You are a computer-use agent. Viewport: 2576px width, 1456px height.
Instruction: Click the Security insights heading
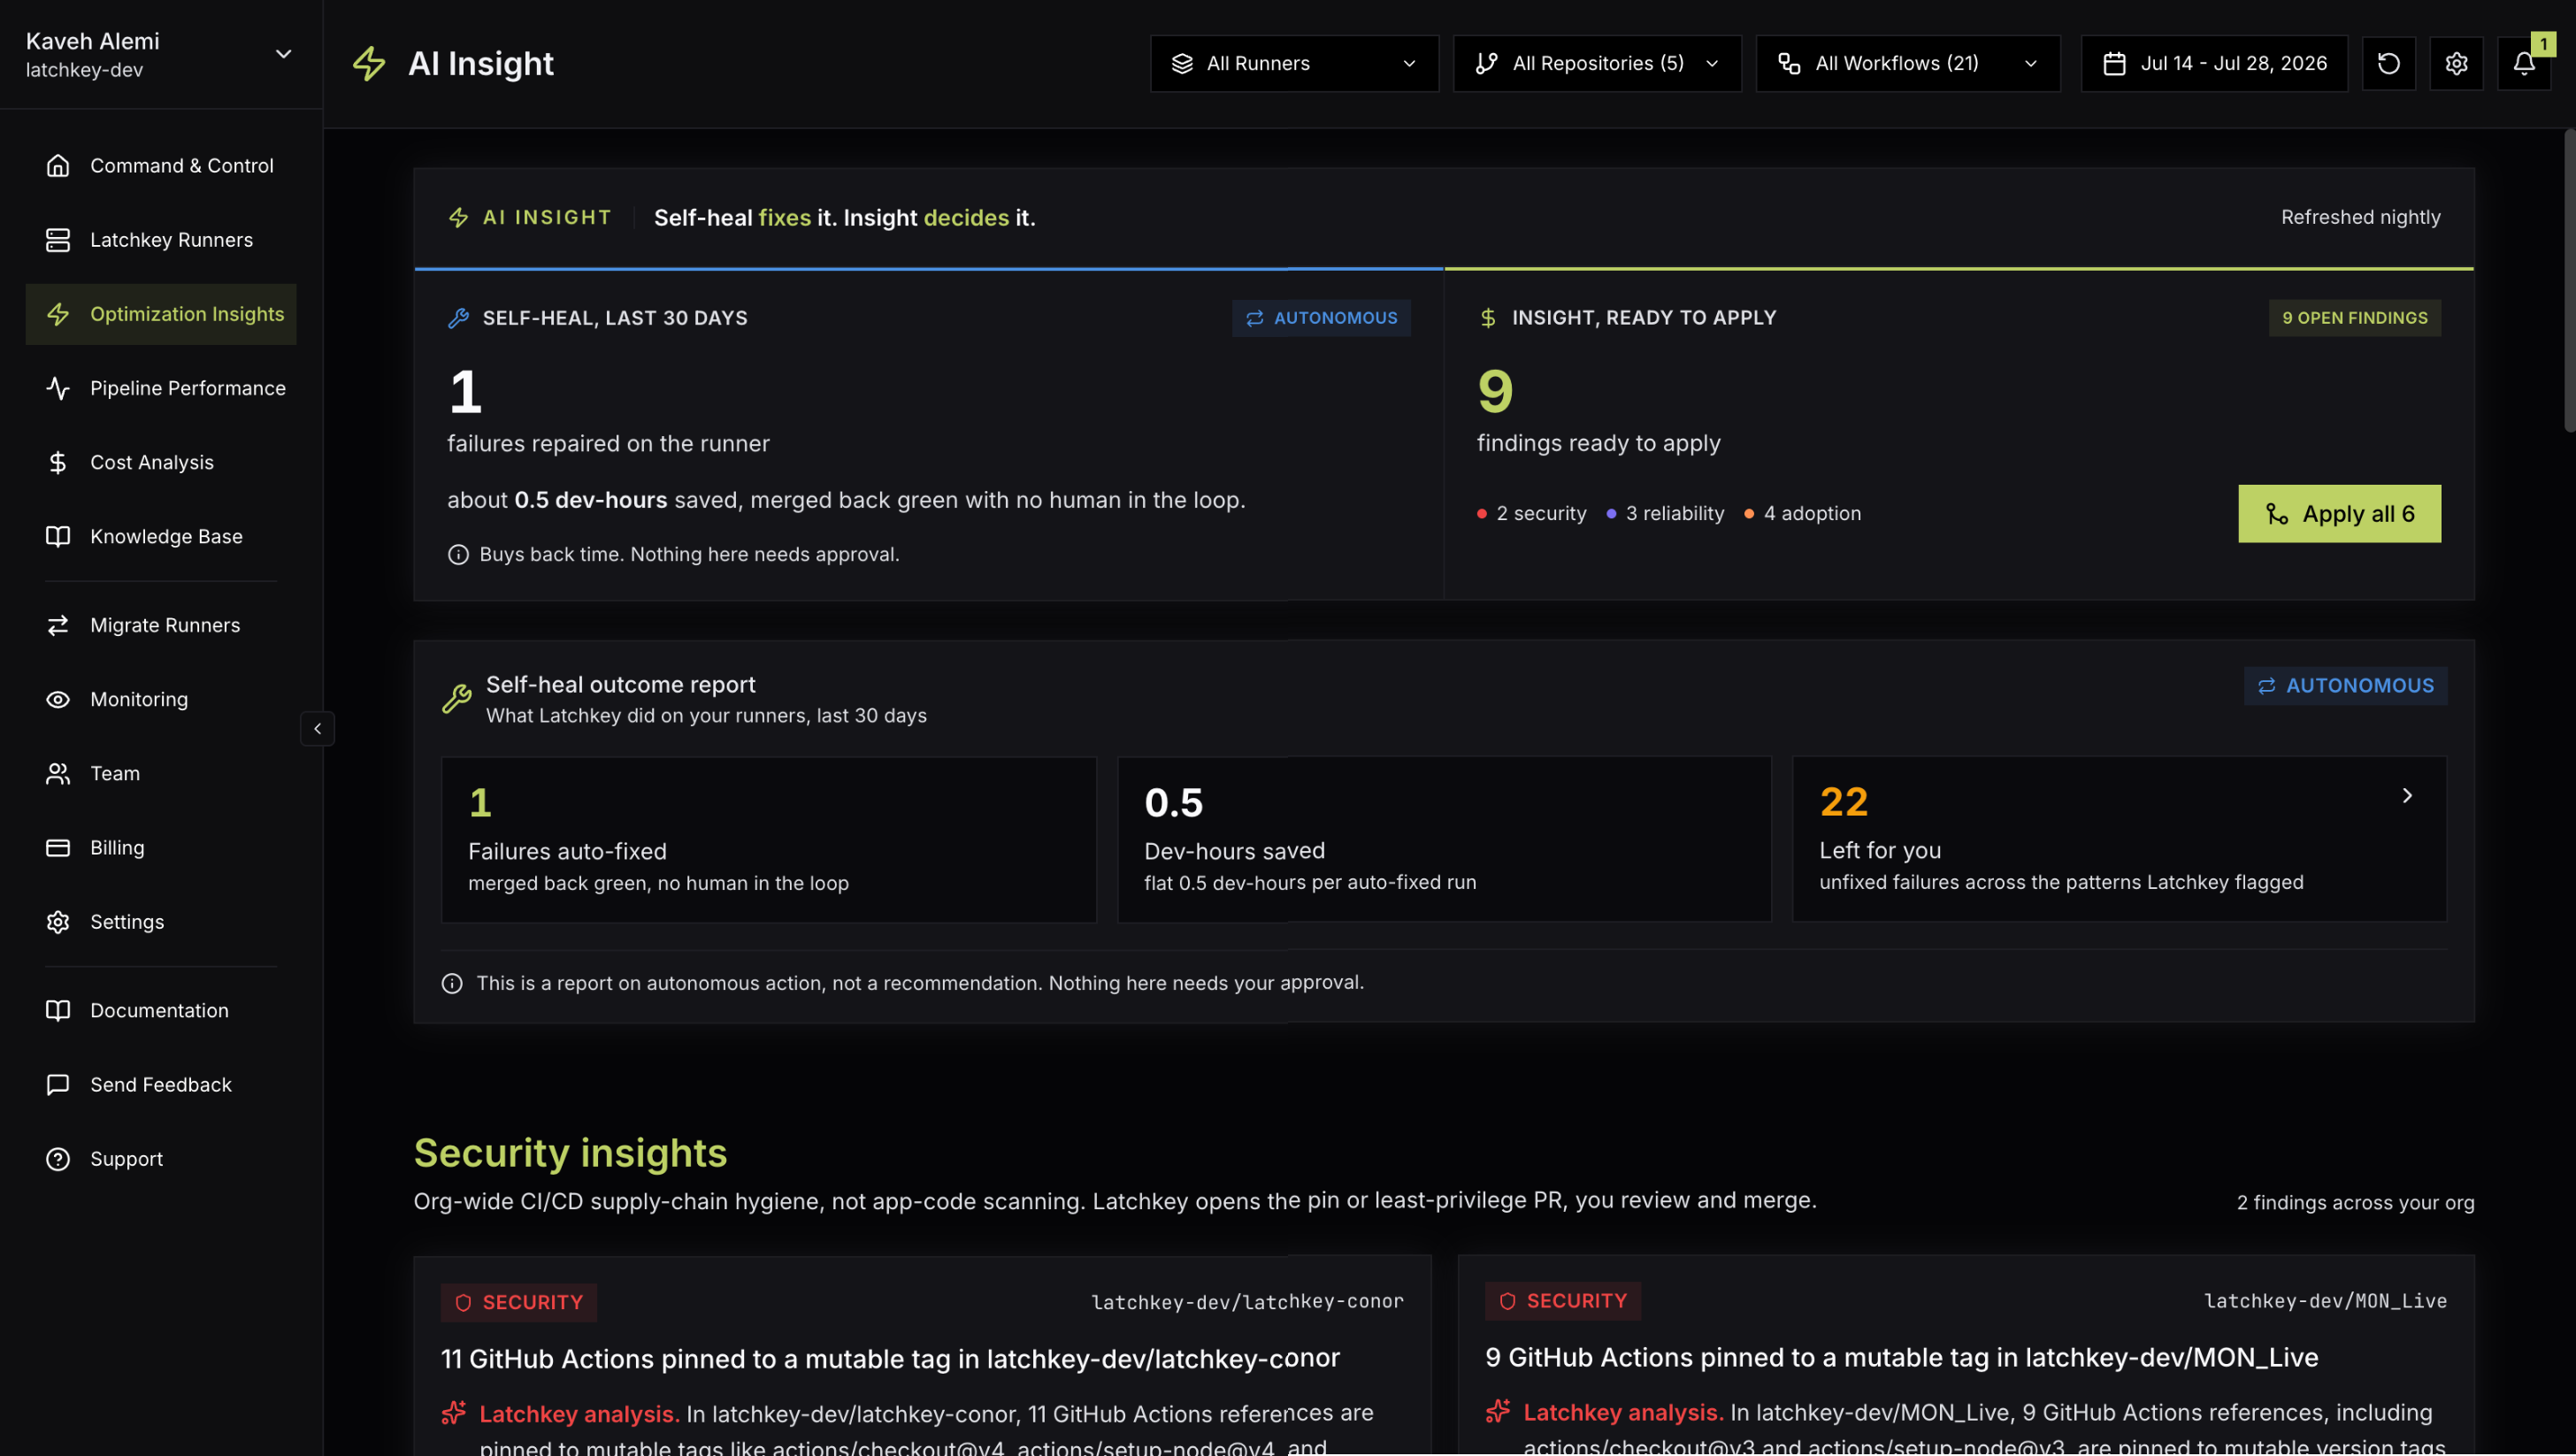pos(570,1153)
